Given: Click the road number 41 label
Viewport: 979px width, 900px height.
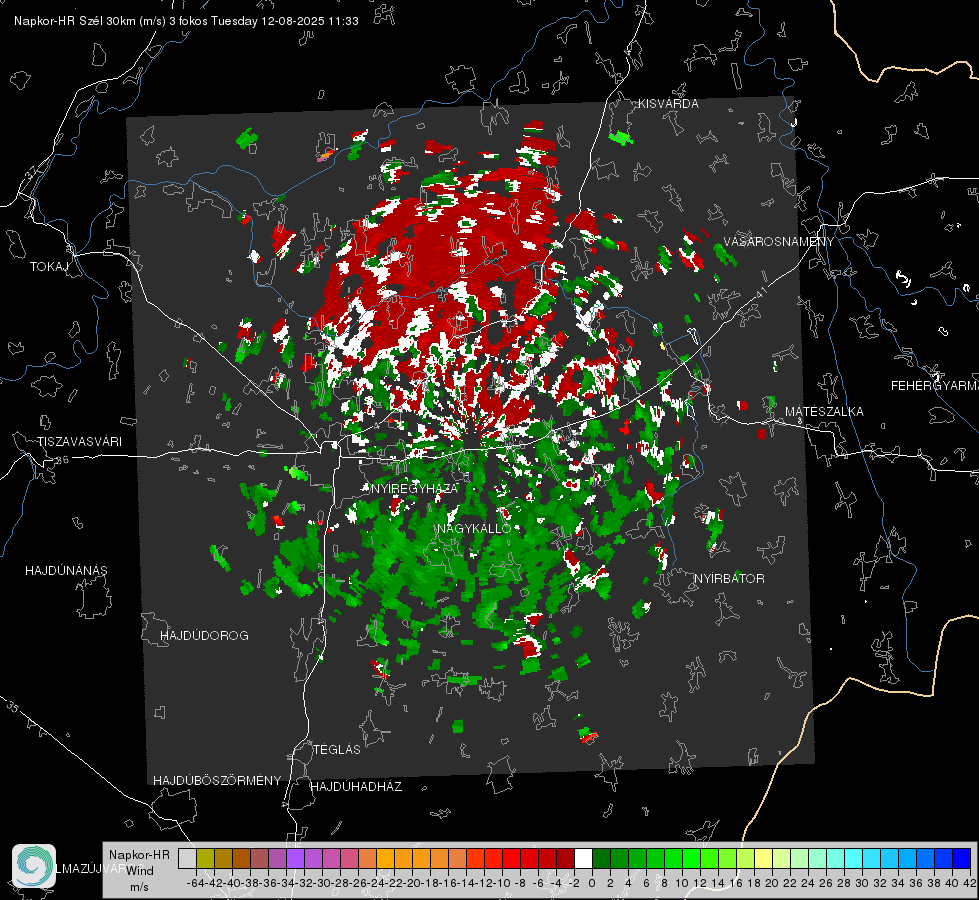Looking at the screenshot, I should [x=760, y=292].
